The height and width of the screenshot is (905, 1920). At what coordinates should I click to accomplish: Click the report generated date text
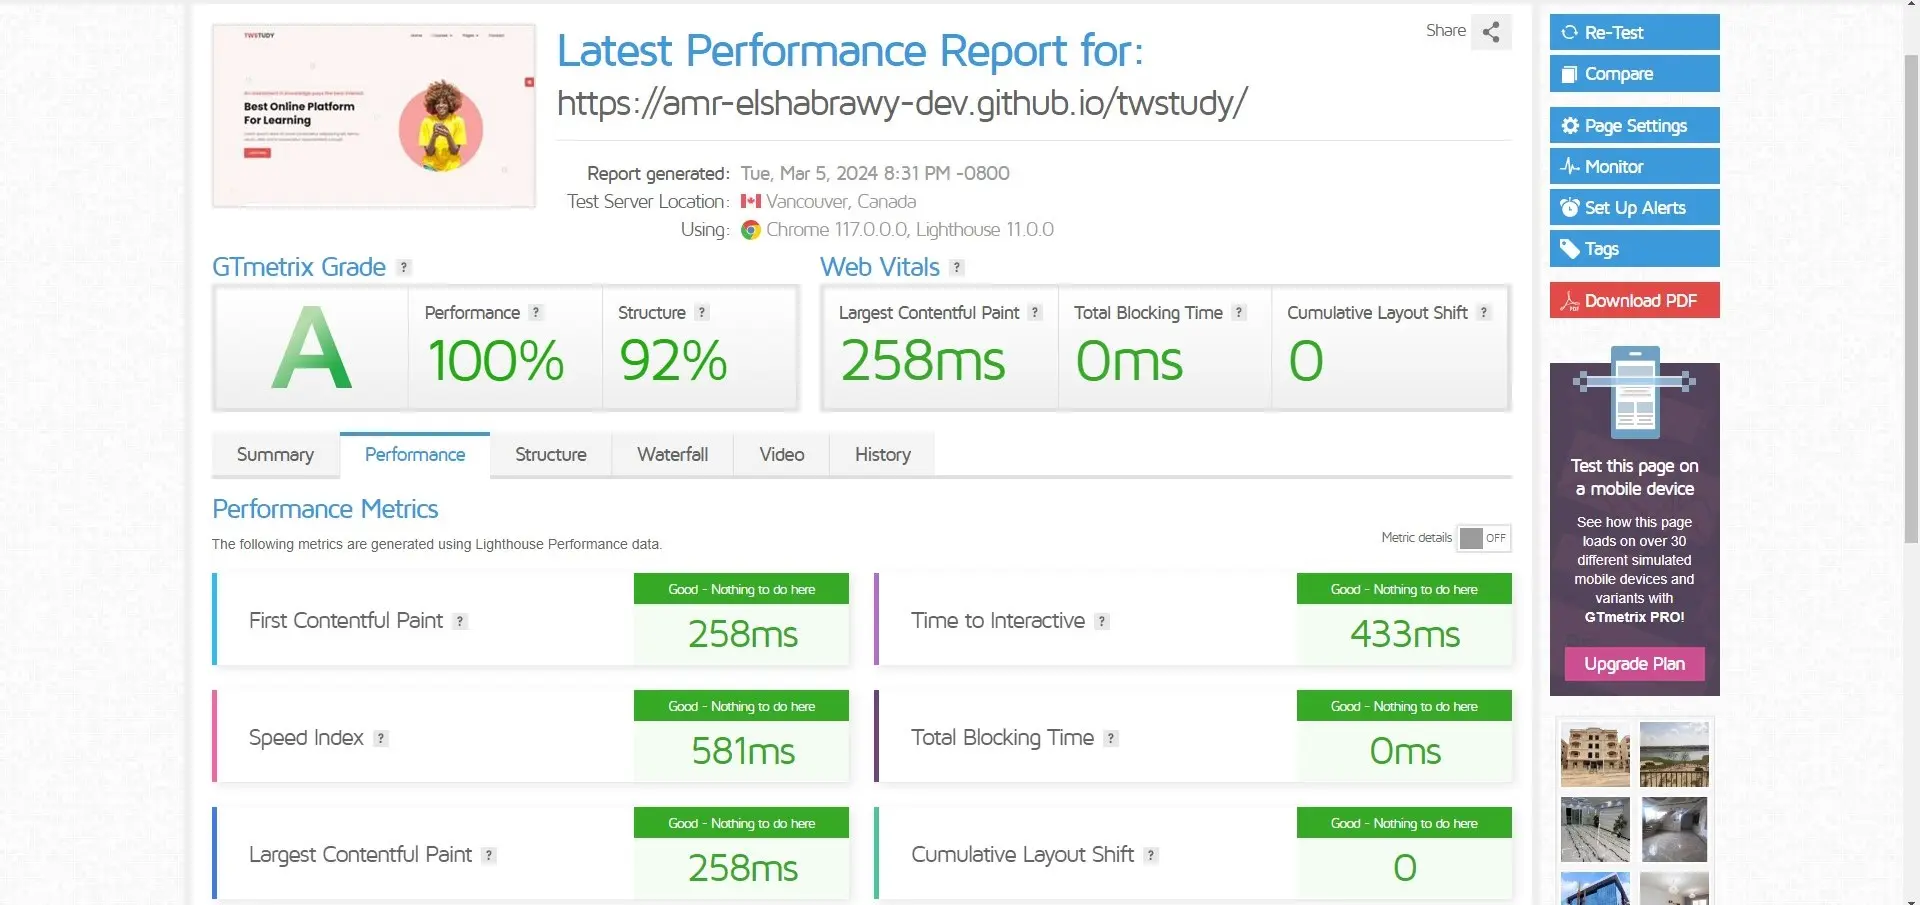(875, 173)
